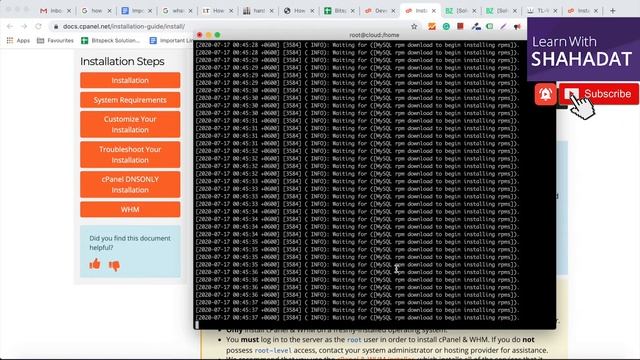The image size is (640, 360).
Task: Close the Gmail Inbox tab
Action: [69, 11]
